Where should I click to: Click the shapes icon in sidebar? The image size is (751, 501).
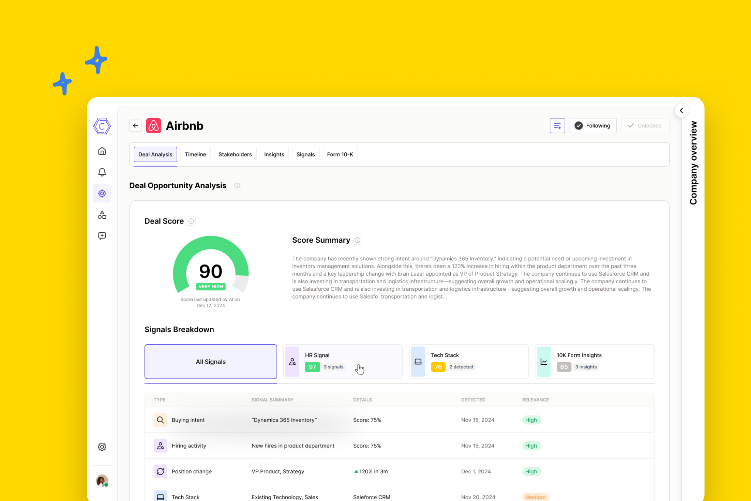coord(102,215)
